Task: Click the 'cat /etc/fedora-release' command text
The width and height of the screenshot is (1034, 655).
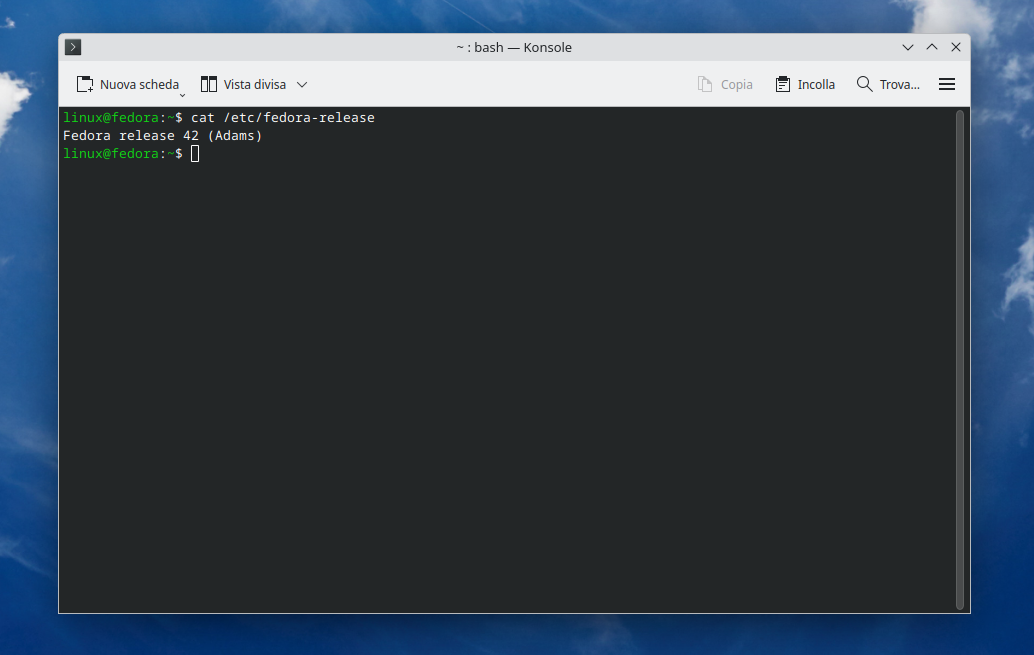Action: point(283,117)
